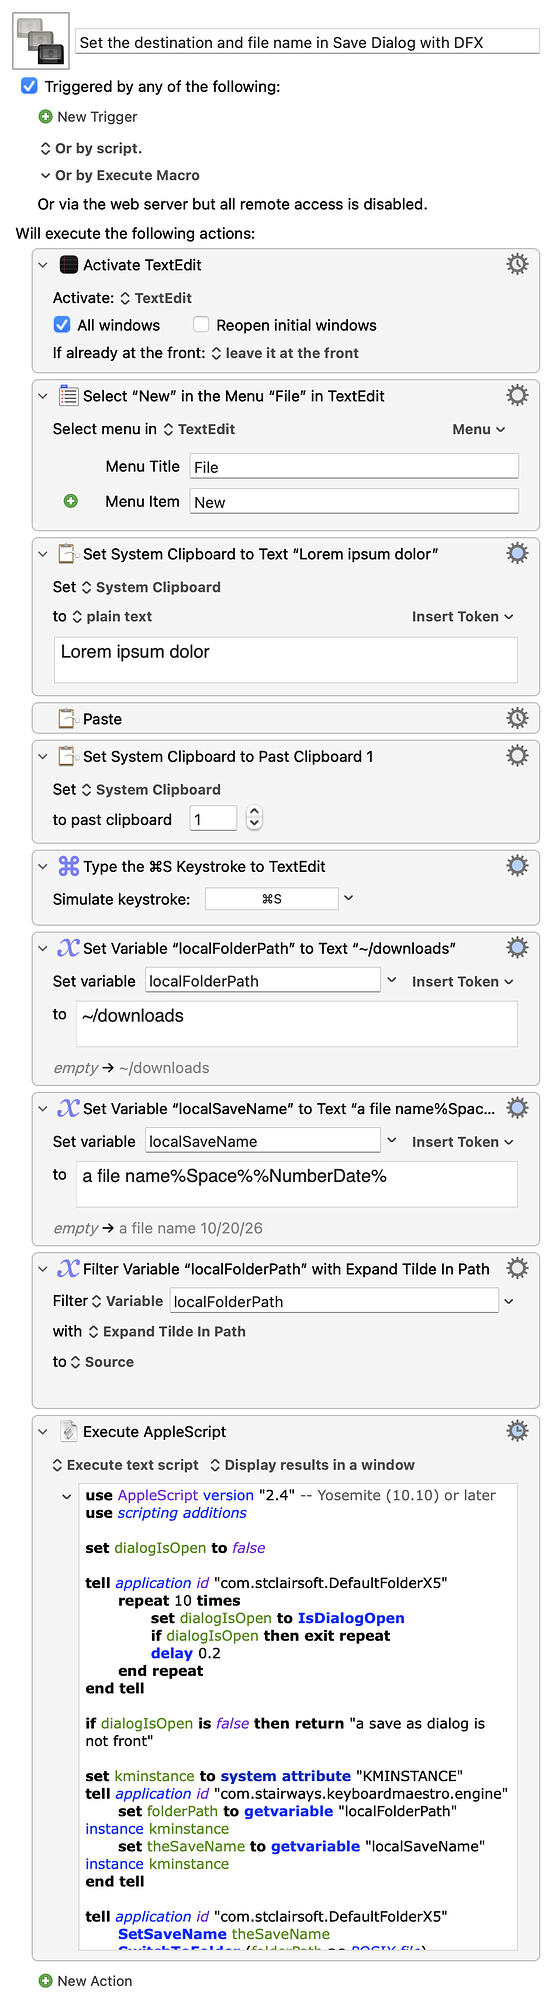Open keystroke options arrow after ⌘S field
This screenshot has height=2000, width=552.
pos(348,898)
